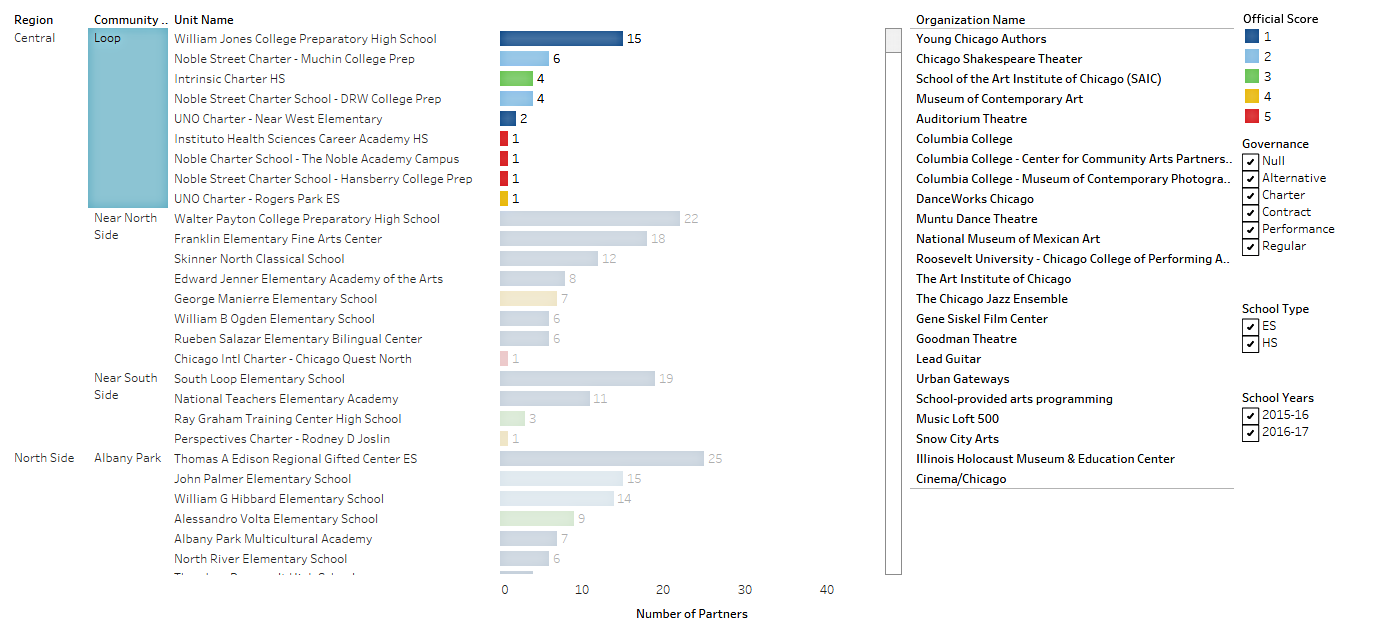The height and width of the screenshot is (636, 1397).
Task: Select Young Chicago Authors in organization list
Action: (981, 39)
